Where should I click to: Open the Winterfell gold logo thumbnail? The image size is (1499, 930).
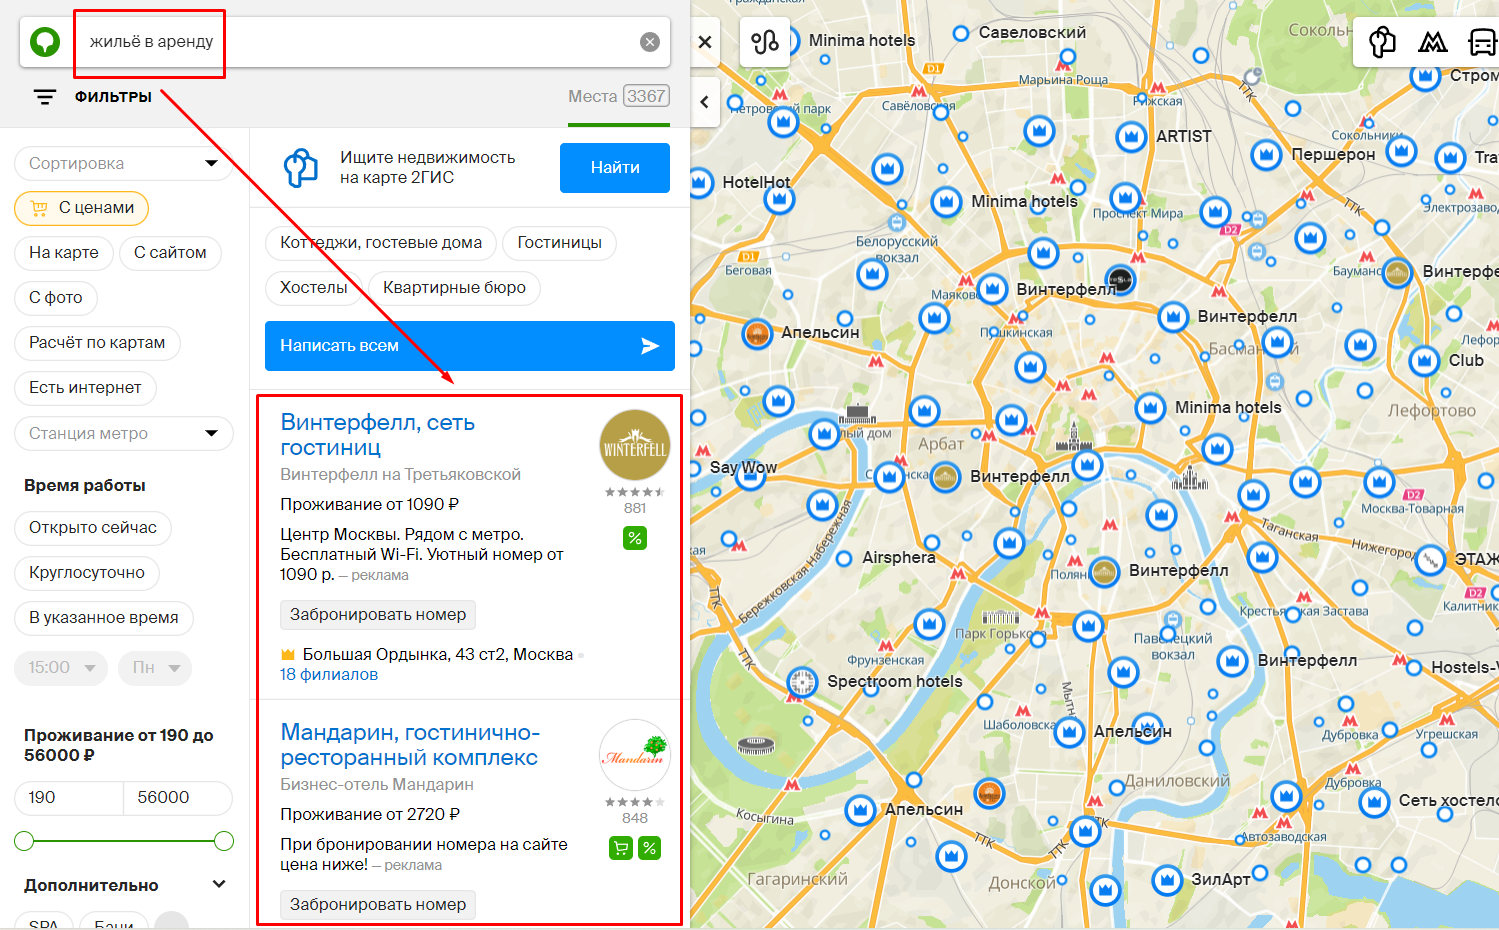635,445
